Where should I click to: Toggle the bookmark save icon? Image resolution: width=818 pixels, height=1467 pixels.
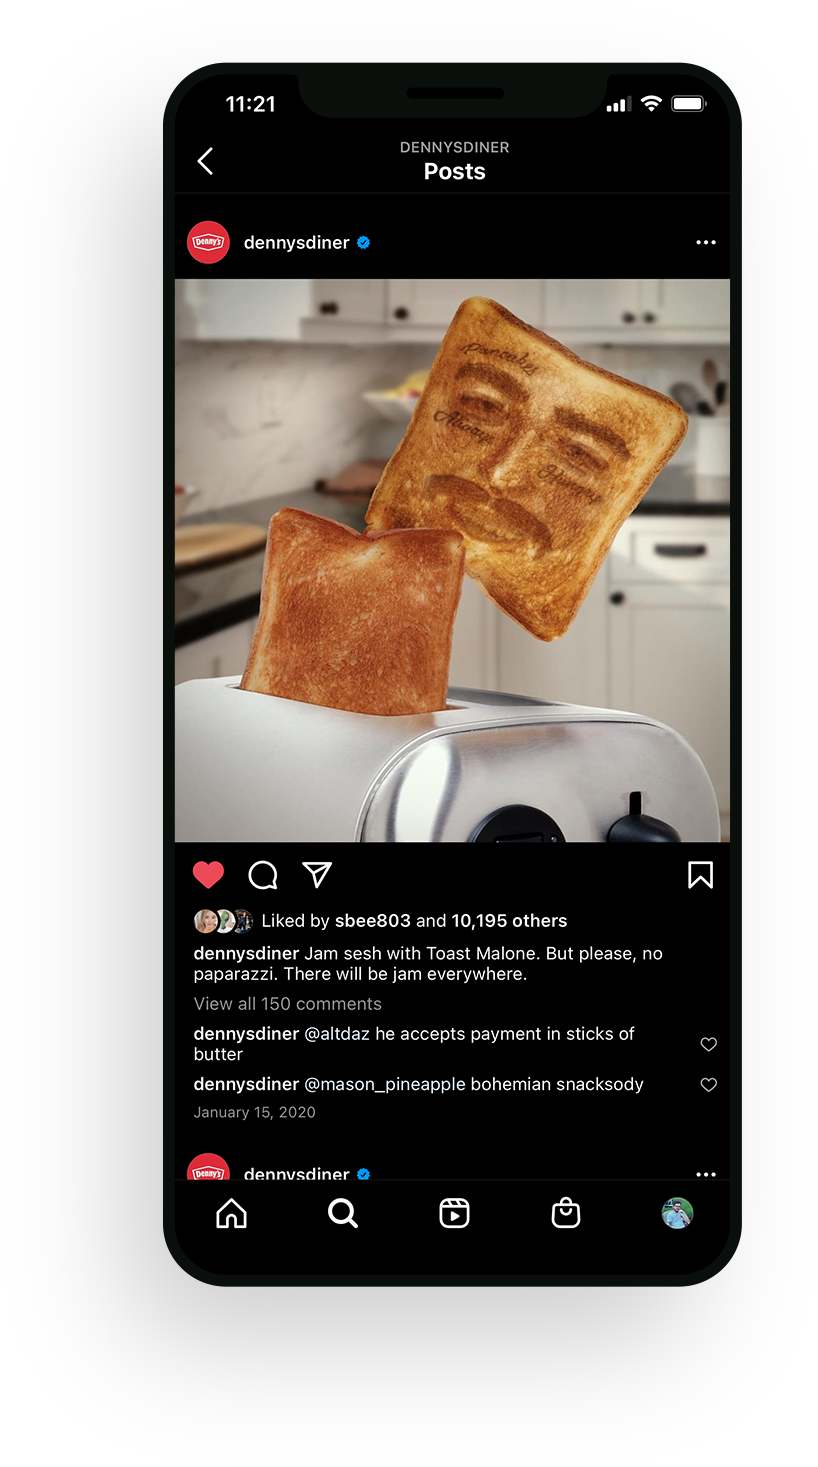[700, 875]
